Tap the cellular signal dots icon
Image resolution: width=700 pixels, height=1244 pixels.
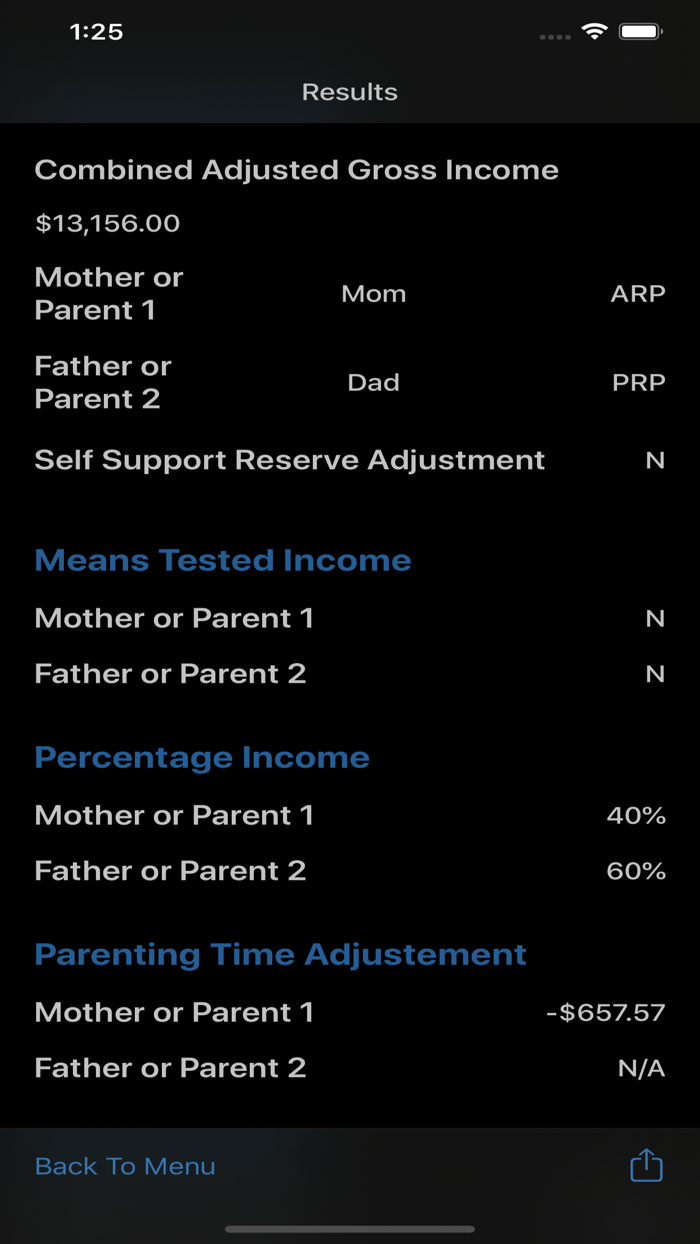click(553, 36)
